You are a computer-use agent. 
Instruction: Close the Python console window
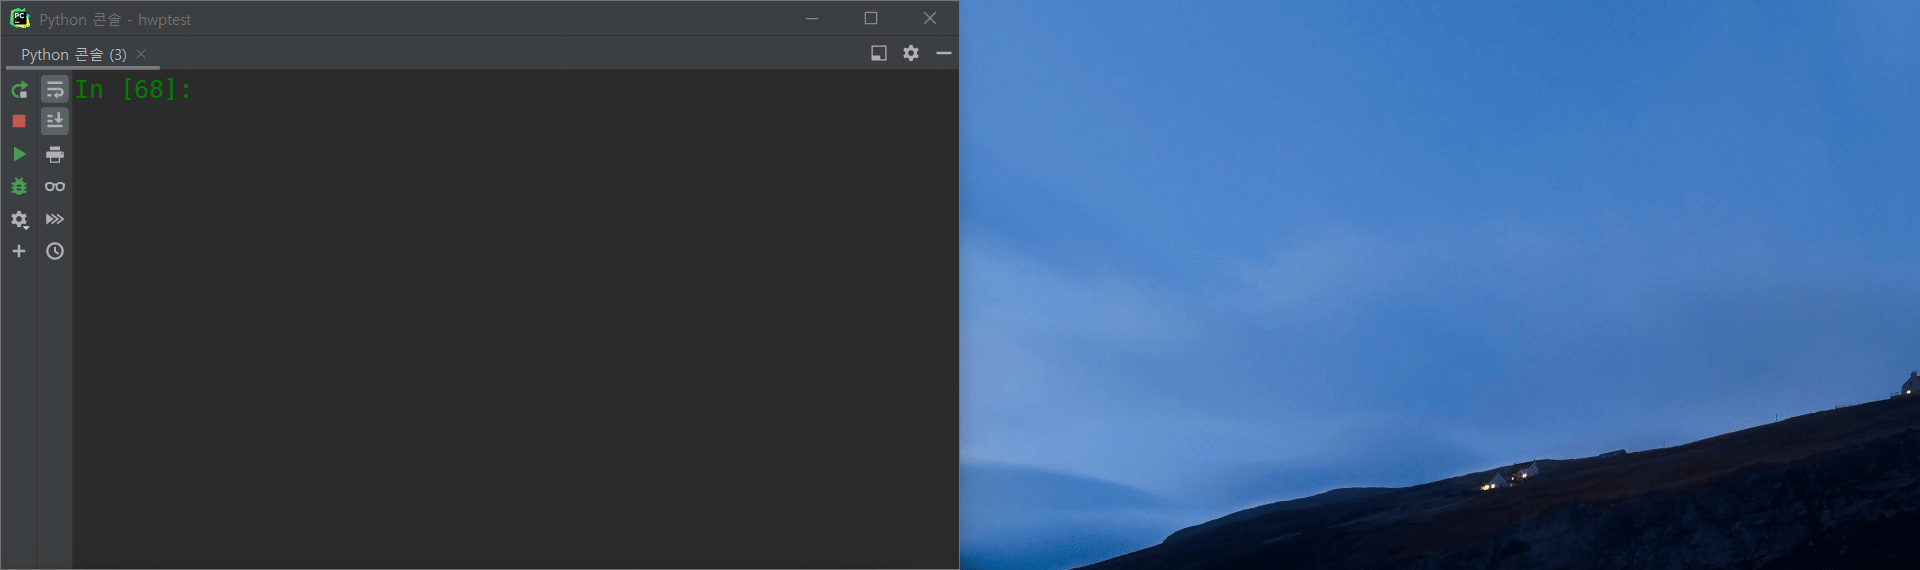[930, 18]
